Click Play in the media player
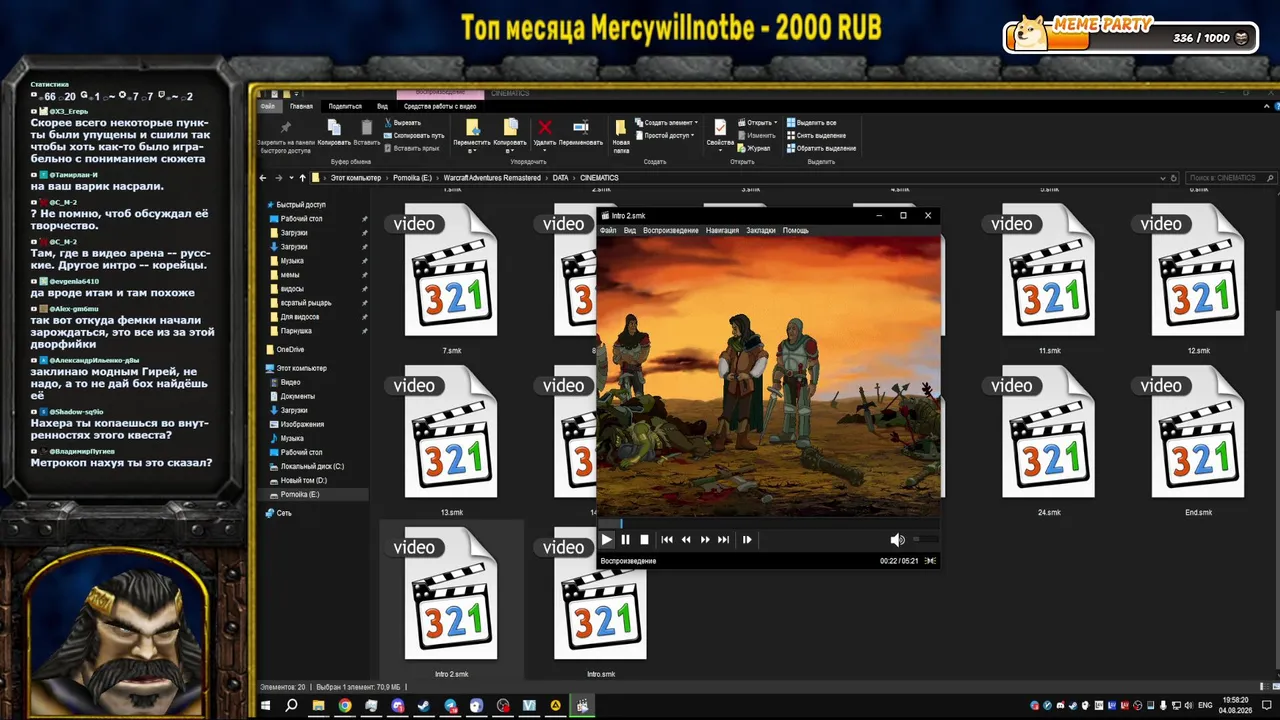Image resolution: width=1280 pixels, height=720 pixels. [x=606, y=540]
